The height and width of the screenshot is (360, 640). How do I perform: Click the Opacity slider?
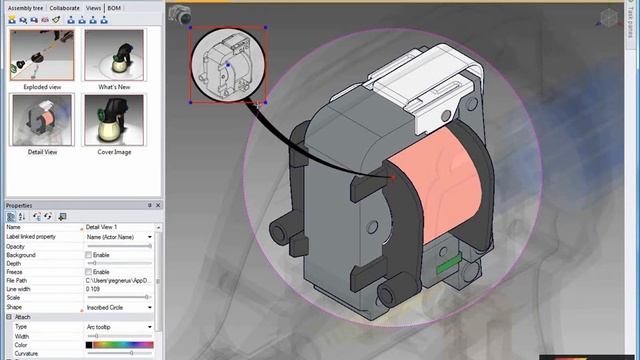click(x=119, y=246)
